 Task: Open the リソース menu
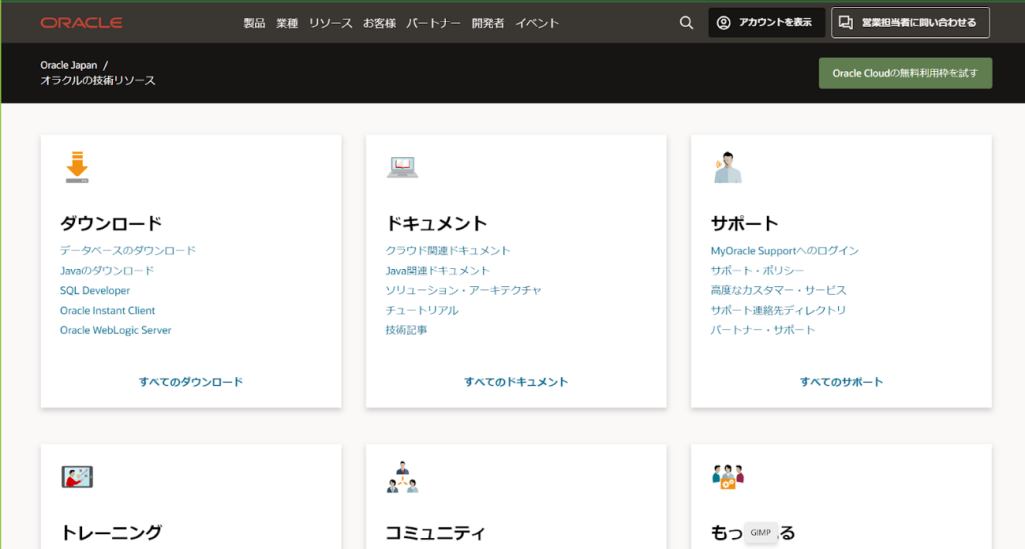331,23
